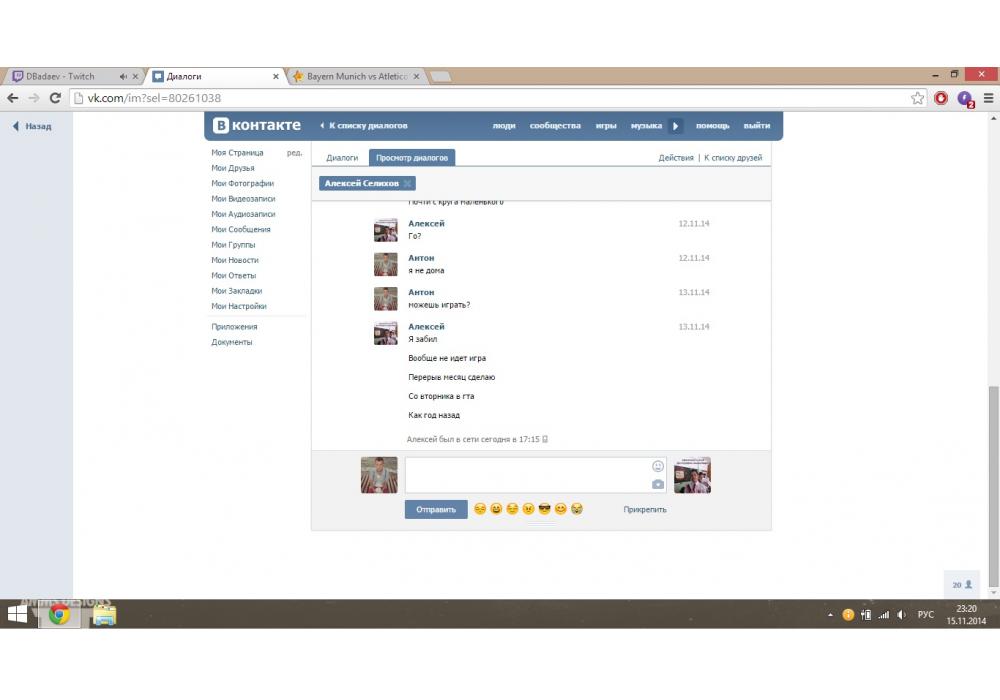Mute the Twitch tab audio icon
Screen dimensions: 1000x700
(x=123, y=77)
